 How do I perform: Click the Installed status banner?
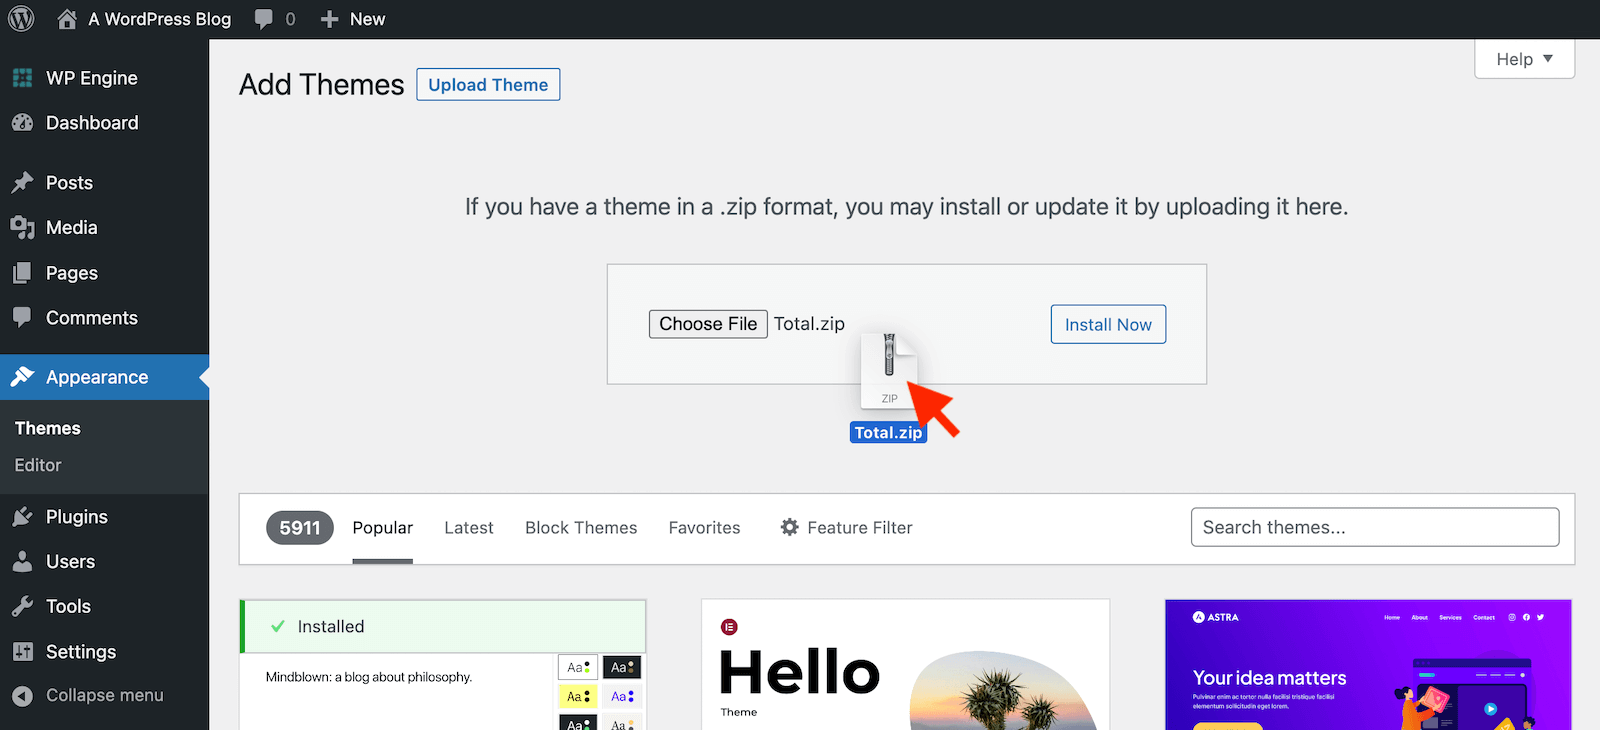tap(443, 626)
